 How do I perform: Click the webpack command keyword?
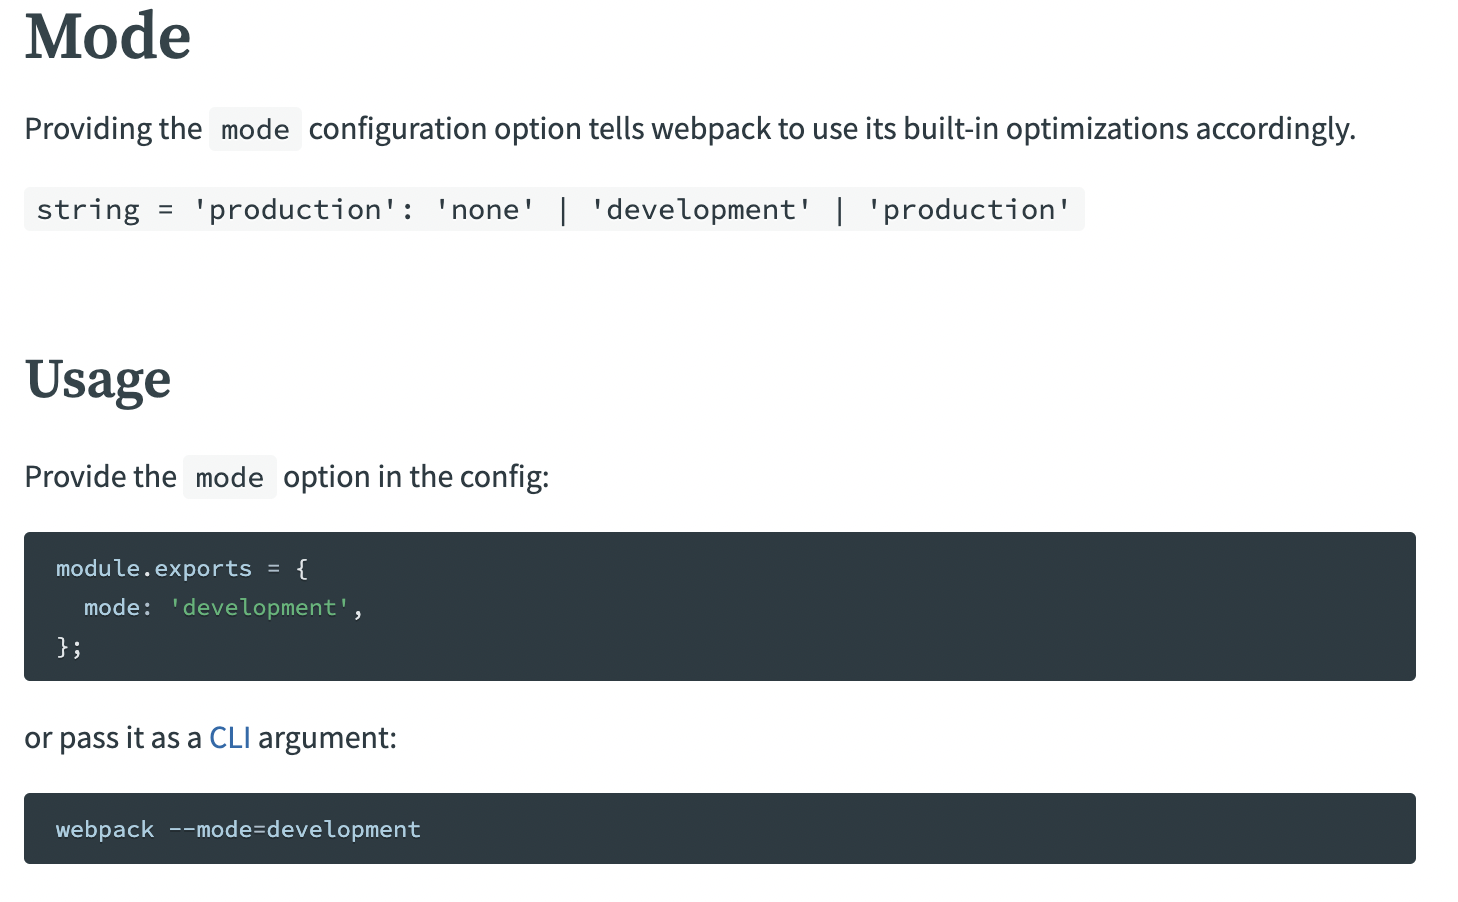(104, 828)
